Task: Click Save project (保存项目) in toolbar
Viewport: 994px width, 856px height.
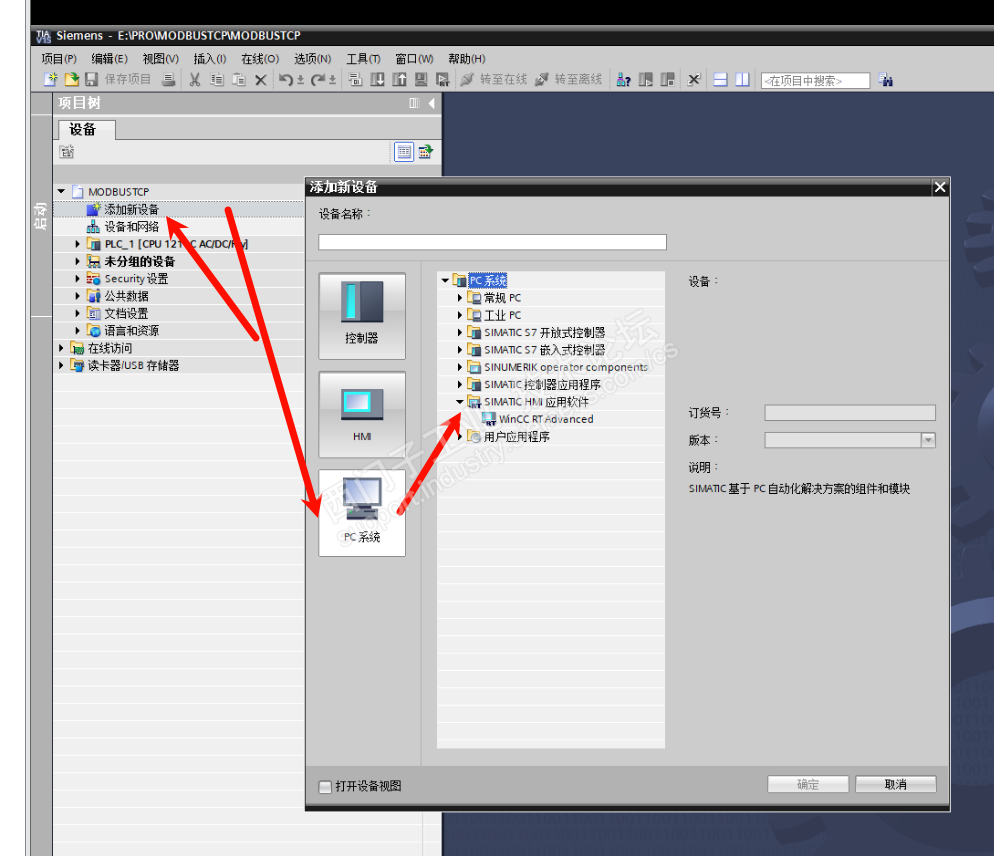Action: click(x=119, y=79)
